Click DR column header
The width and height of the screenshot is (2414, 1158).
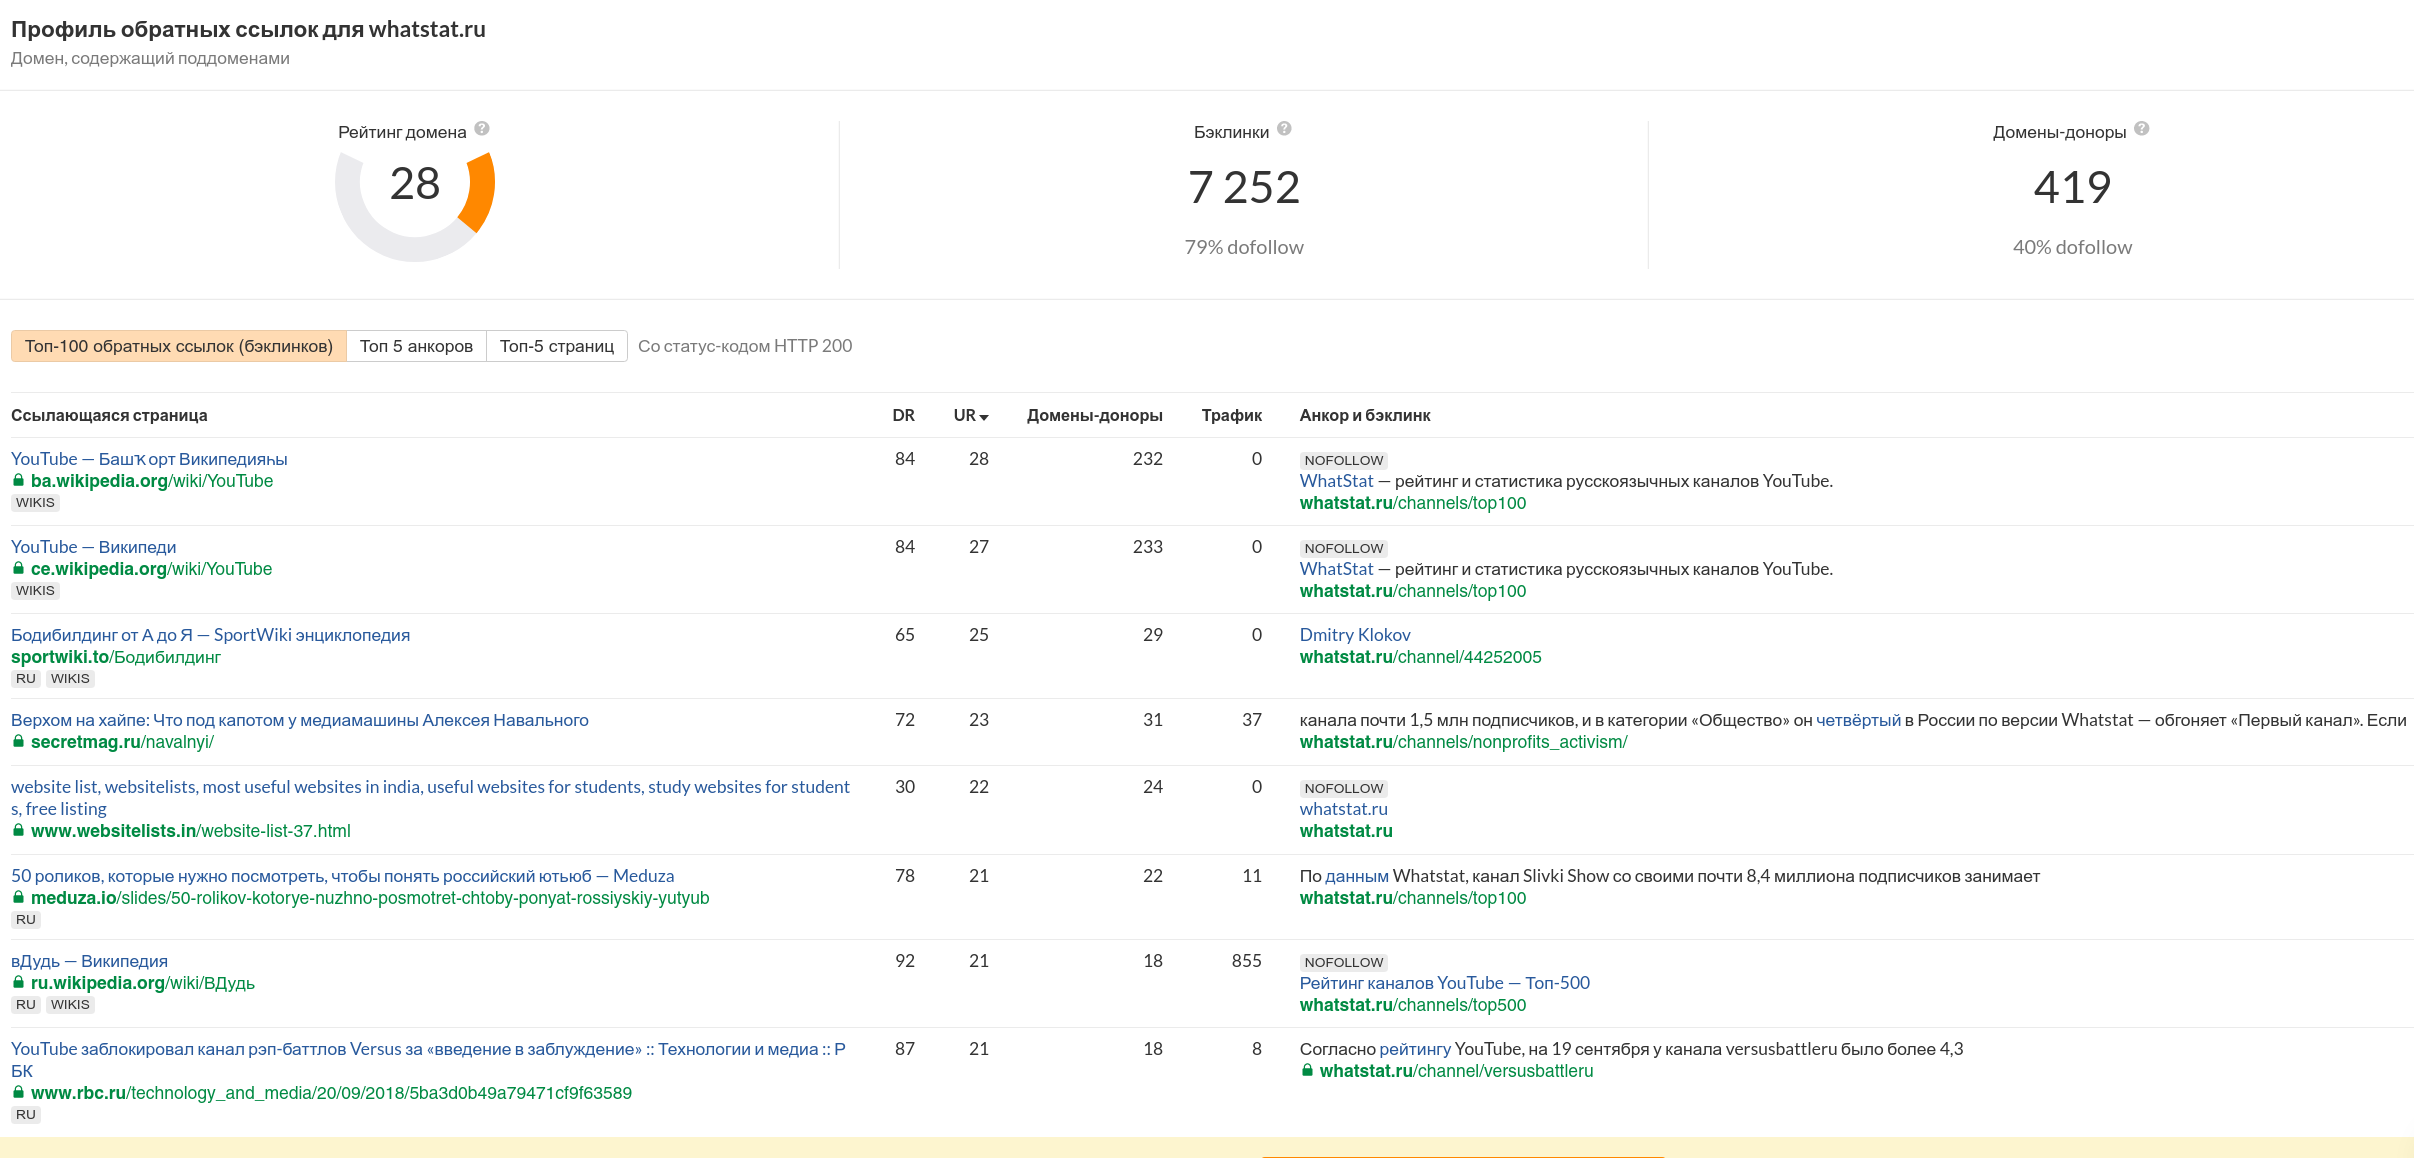coord(903,415)
